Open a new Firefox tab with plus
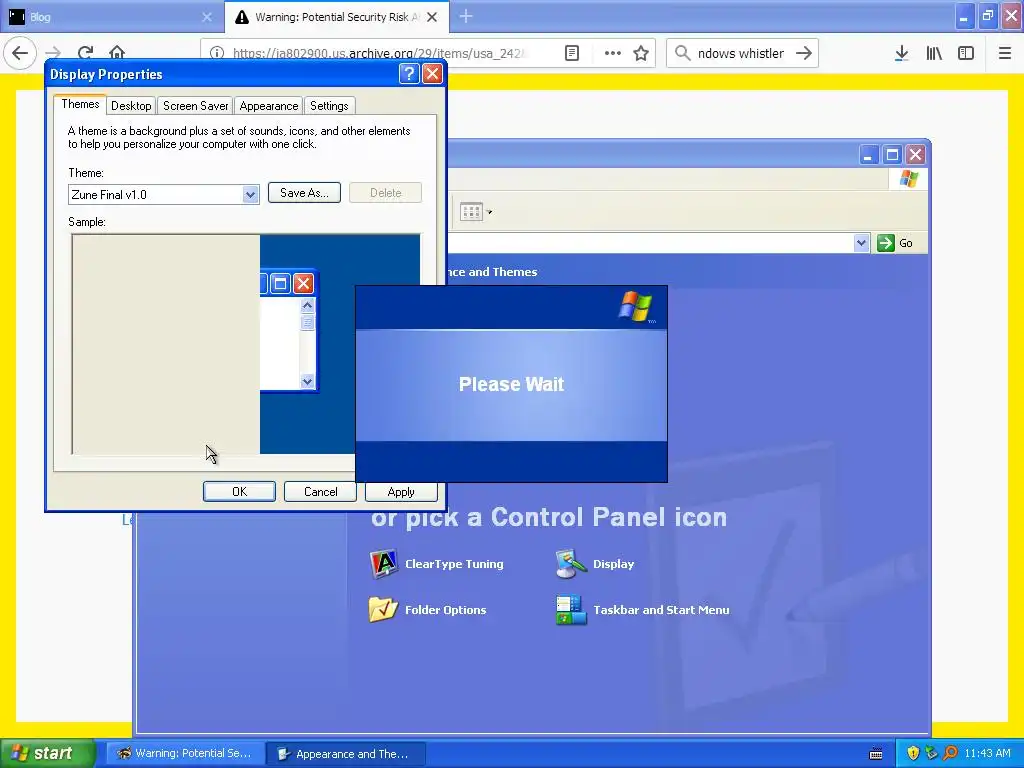 coord(466,16)
